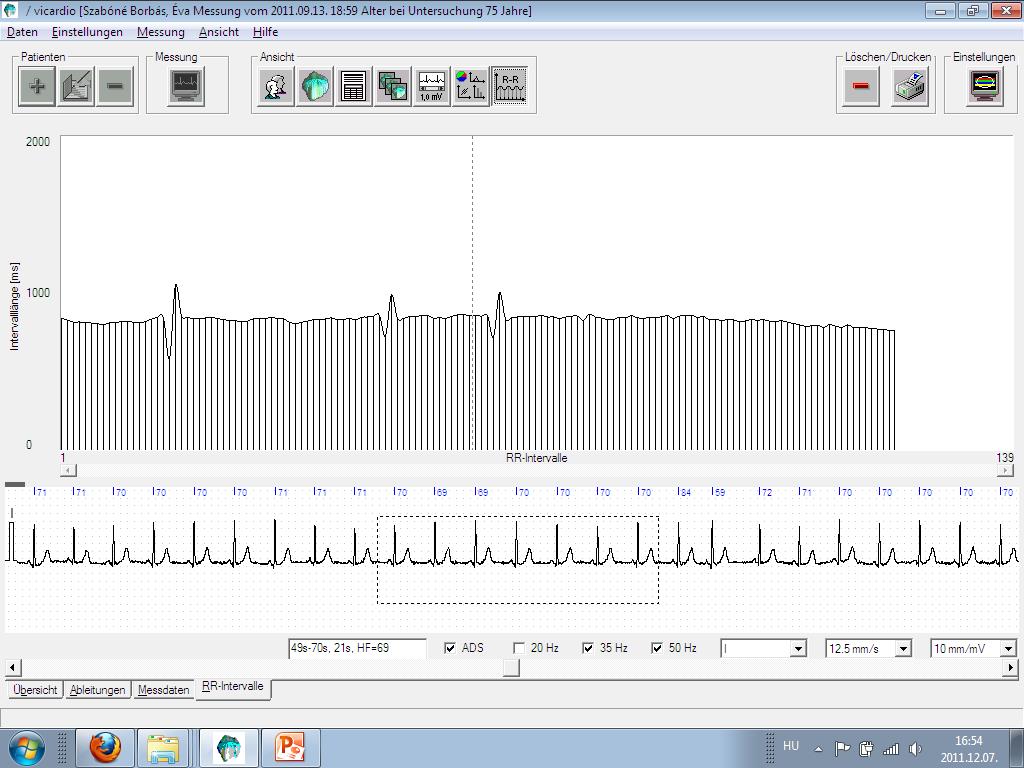Switch to the Ableitungen tab
Screen dimensions: 1024x768
[97, 690]
